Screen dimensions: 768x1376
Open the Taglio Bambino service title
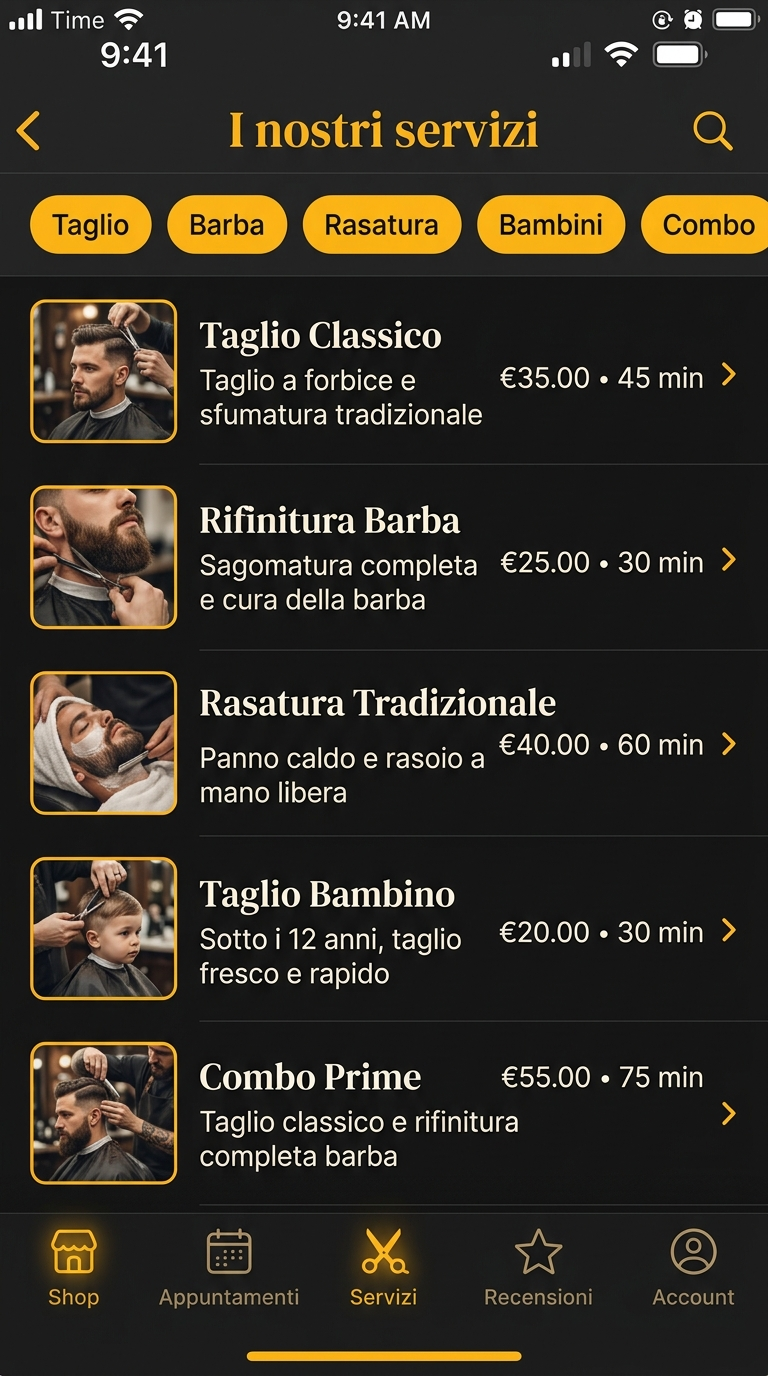coord(327,894)
